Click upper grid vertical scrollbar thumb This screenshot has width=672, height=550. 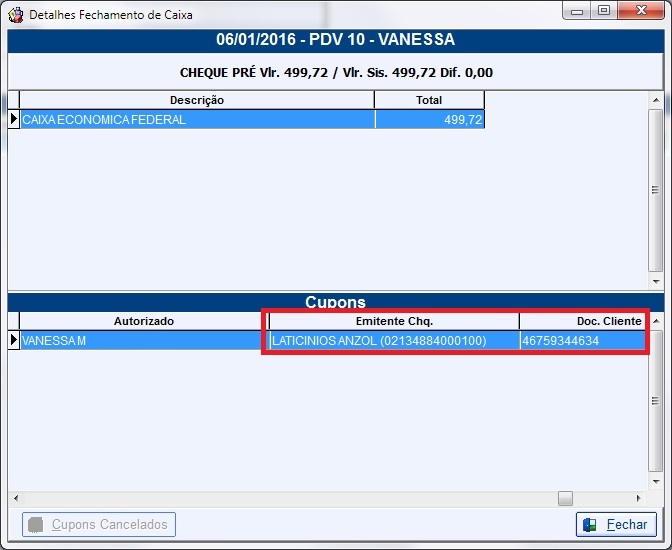click(x=656, y=190)
